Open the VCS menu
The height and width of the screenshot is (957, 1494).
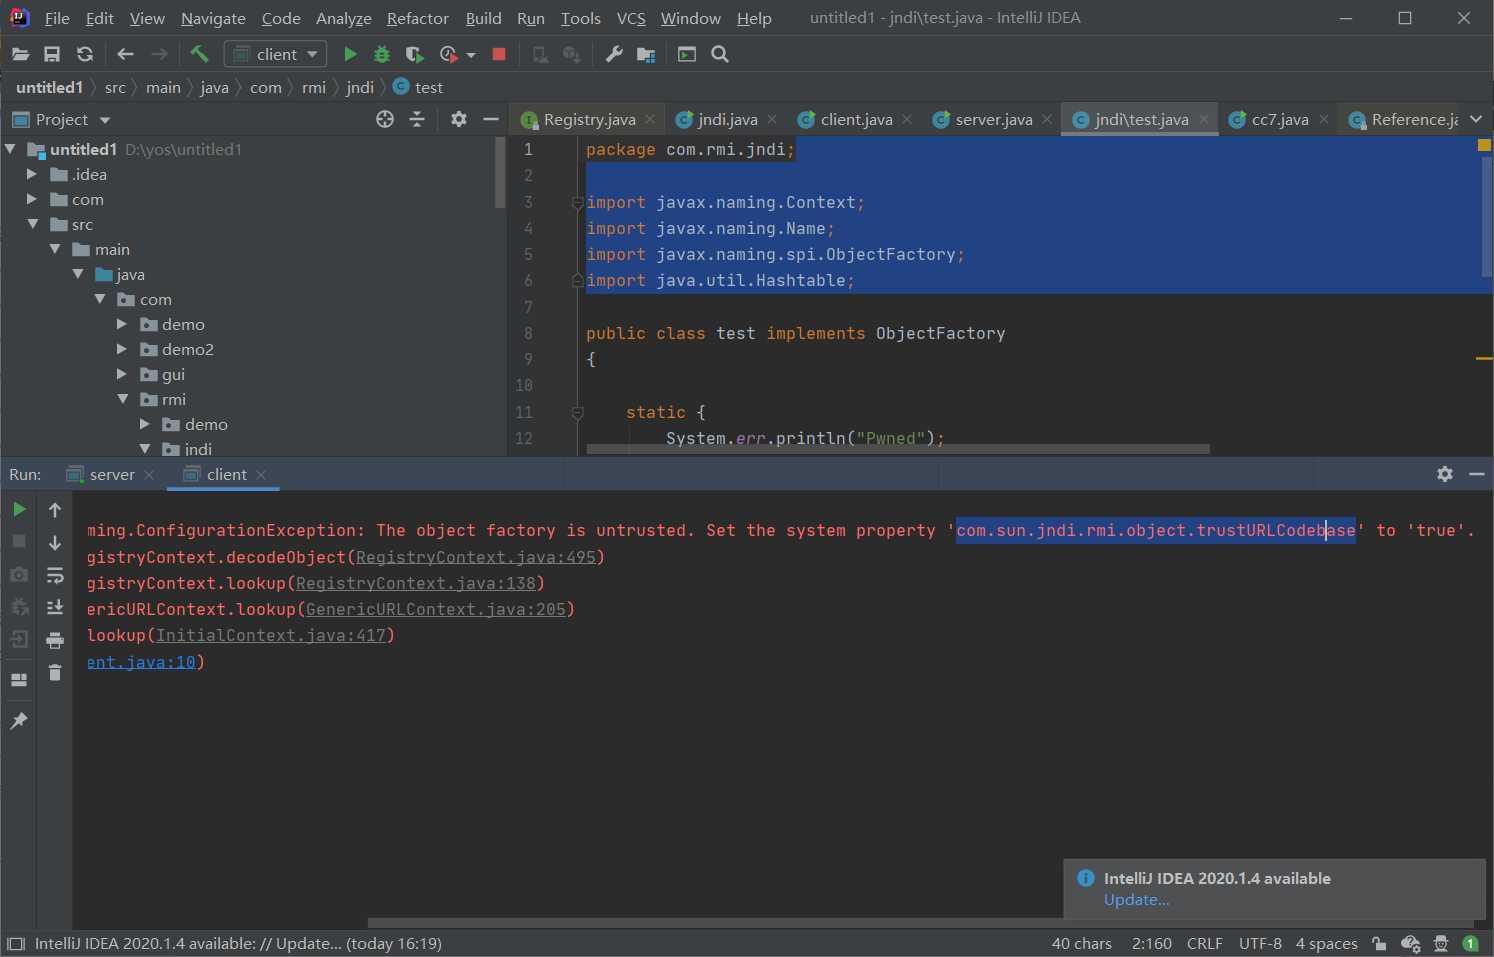tap(631, 18)
